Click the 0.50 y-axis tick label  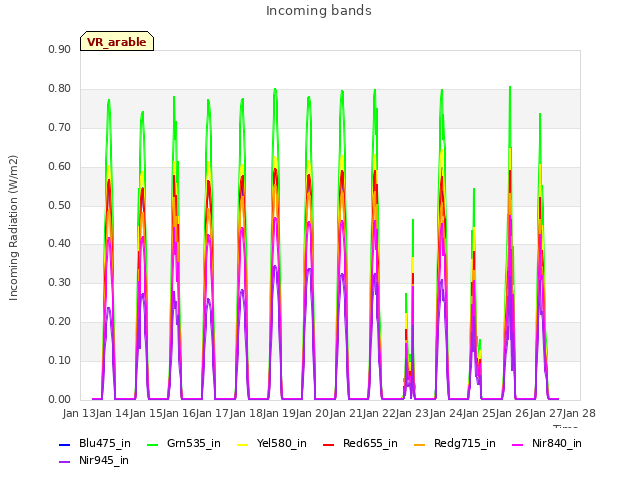tap(60, 205)
